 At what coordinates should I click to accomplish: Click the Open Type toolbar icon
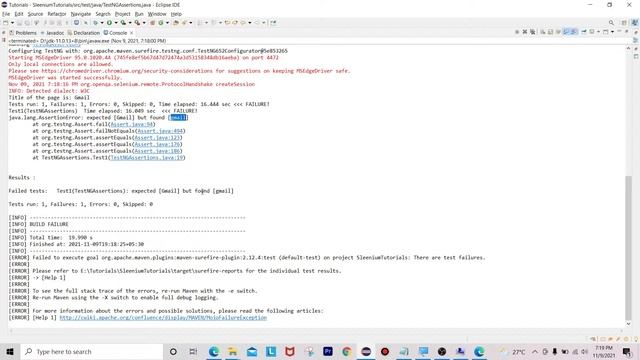[176, 23]
